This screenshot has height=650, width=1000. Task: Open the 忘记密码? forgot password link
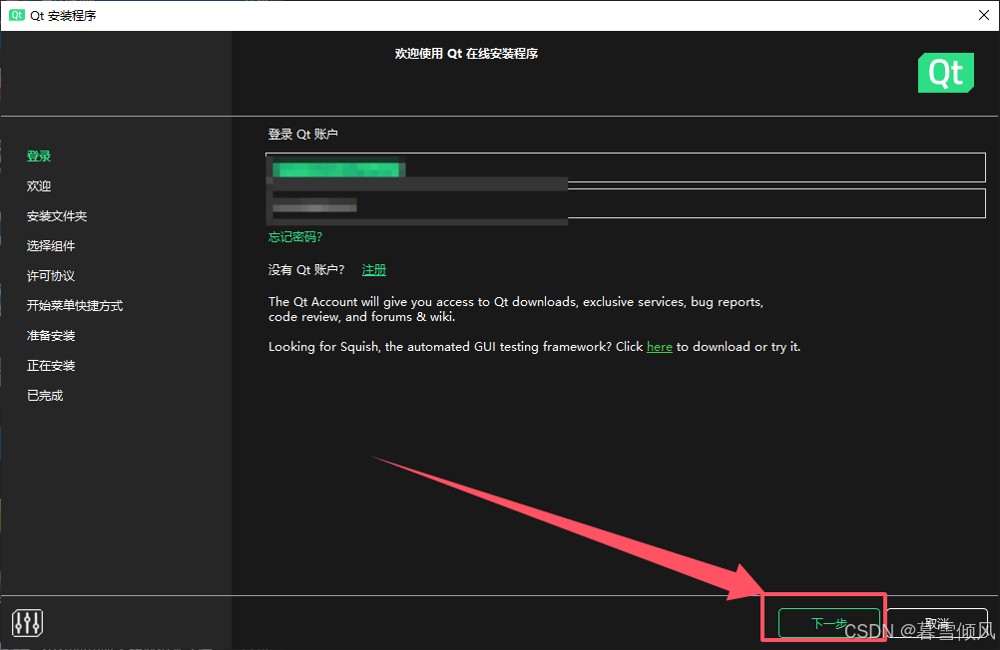tap(295, 237)
